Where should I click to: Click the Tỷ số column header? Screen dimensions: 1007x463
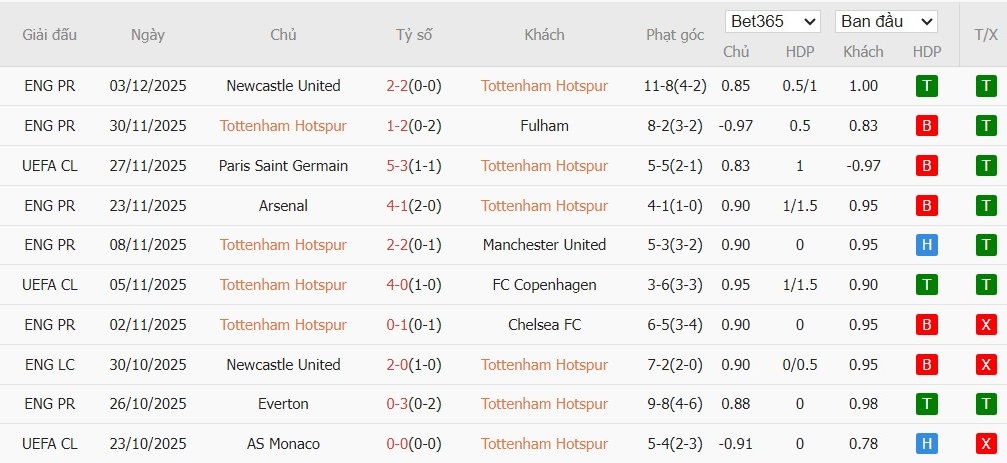[413, 35]
